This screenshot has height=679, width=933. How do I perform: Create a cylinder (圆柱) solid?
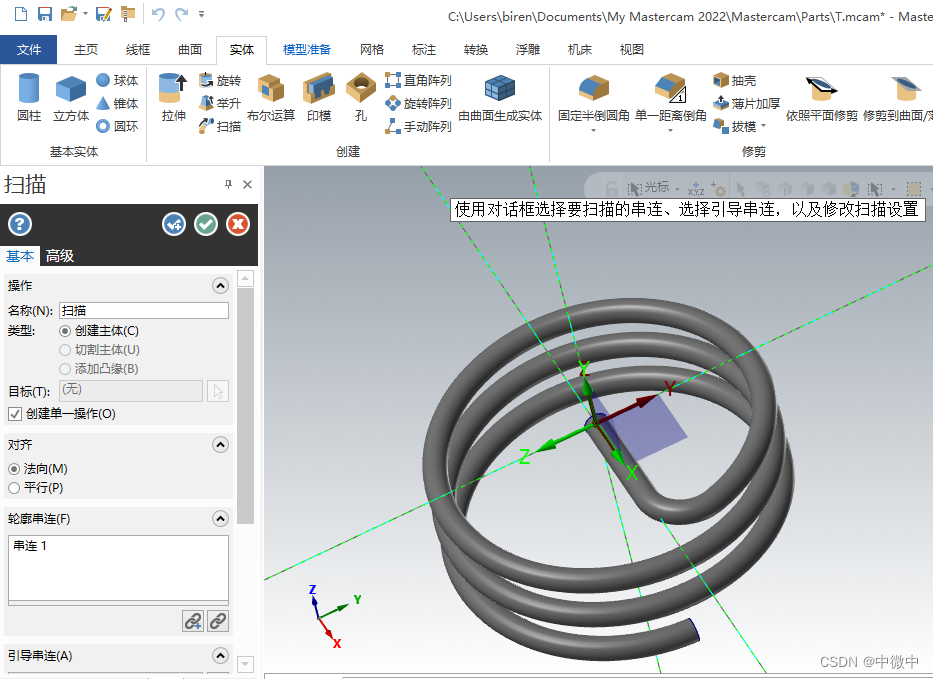click(x=29, y=97)
